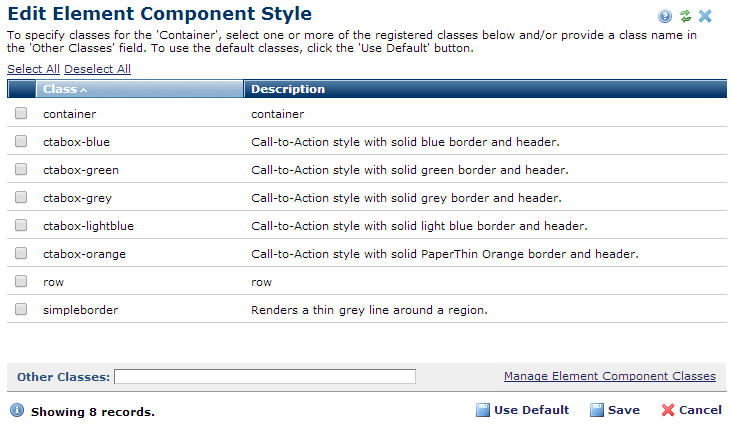The width and height of the screenshot is (730, 424).
Task: Click the help question mark icon
Action: (x=664, y=16)
